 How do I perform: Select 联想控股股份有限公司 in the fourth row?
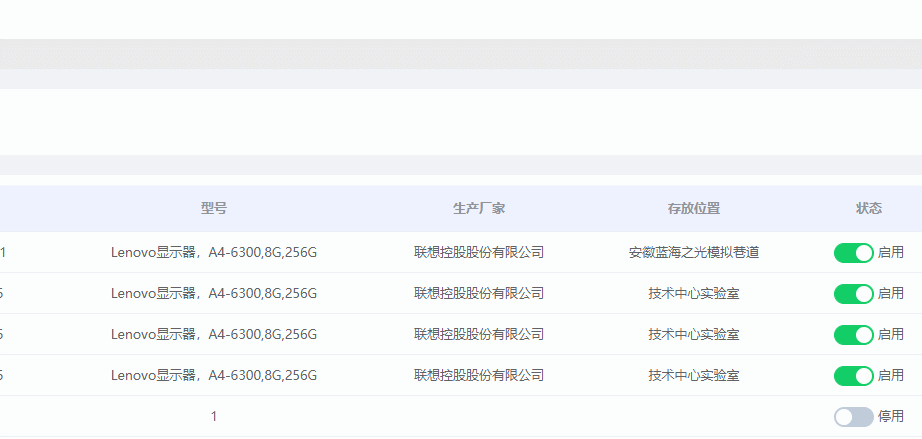tap(479, 375)
